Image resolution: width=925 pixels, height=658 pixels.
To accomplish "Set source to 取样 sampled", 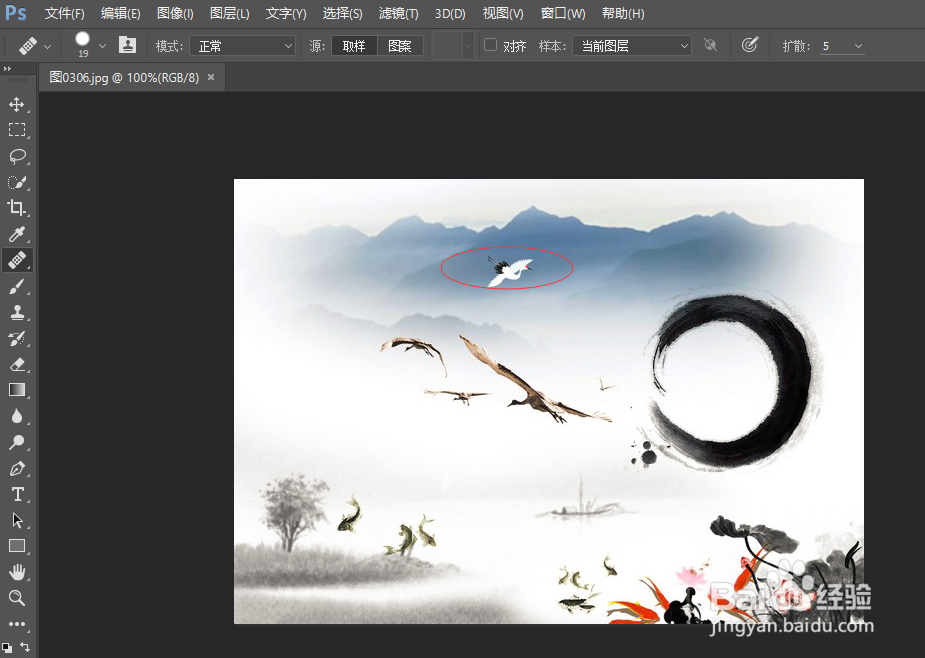I will pos(354,46).
